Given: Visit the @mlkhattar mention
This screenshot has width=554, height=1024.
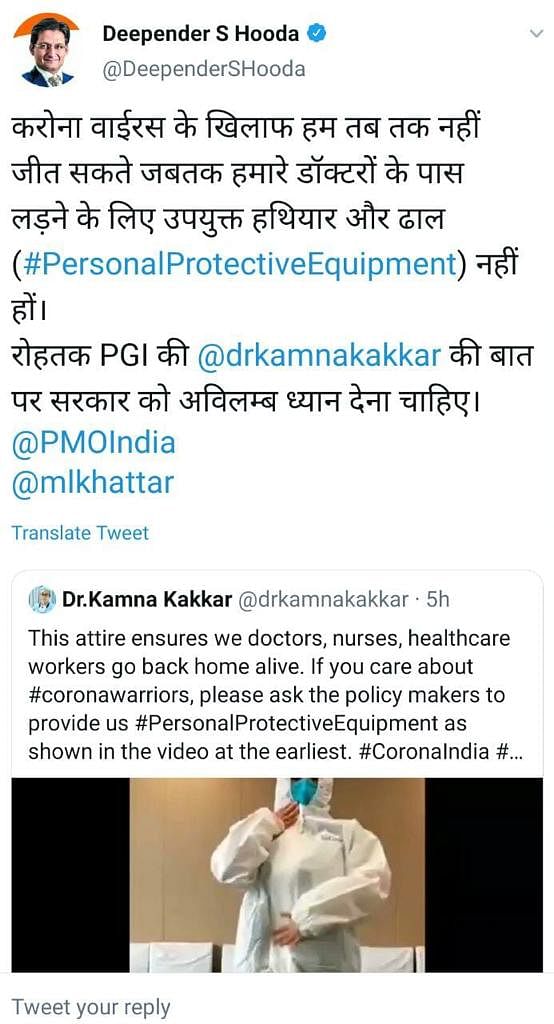Looking at the screenshot, I should (93, 483).
